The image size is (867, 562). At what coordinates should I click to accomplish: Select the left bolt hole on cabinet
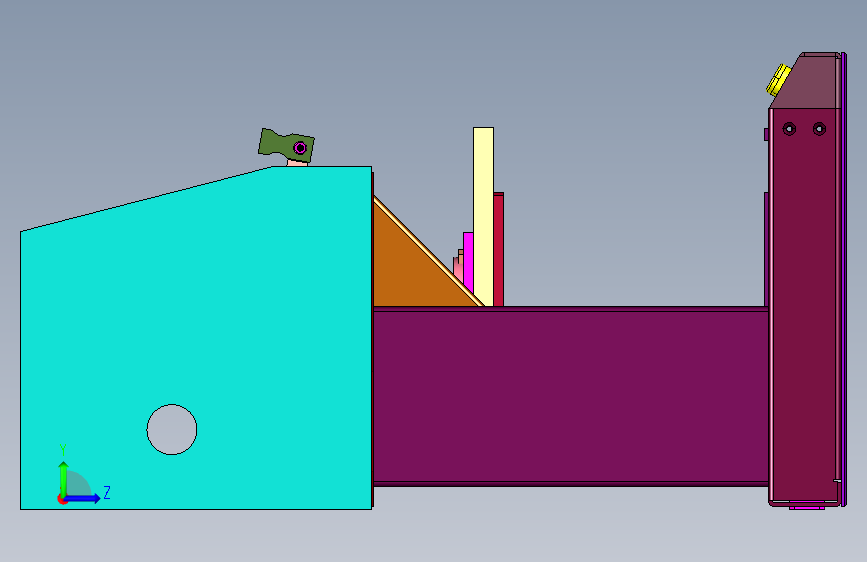pyautogui.click(x=790, y=129)
